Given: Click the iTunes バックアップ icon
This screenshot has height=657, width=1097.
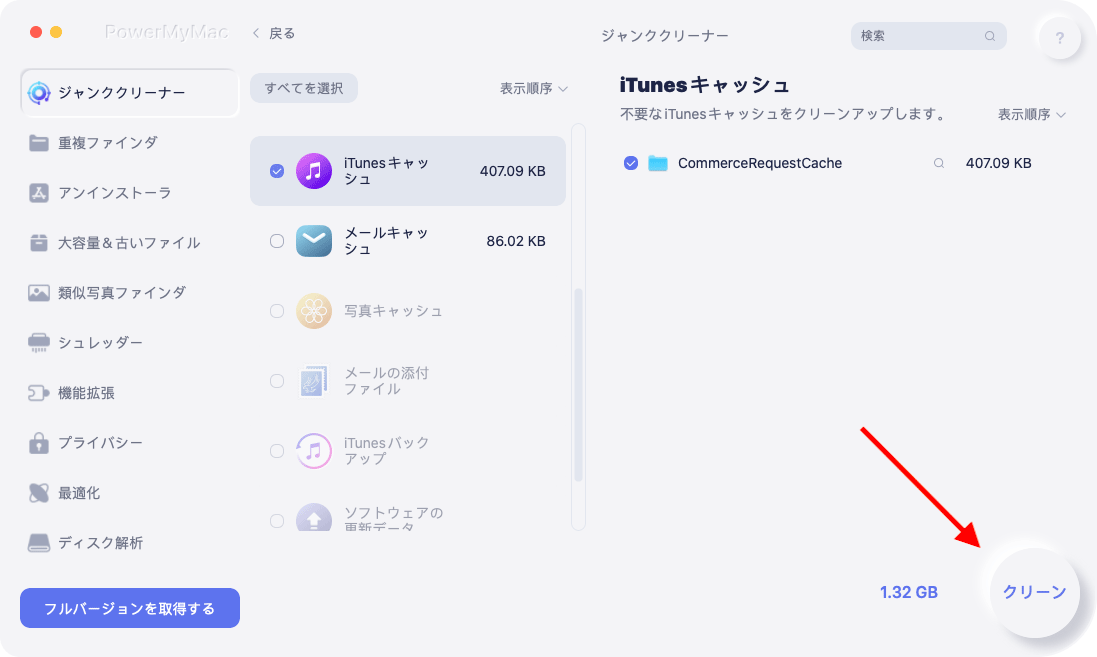Looking at the screenshot, I should (x=314, y=451).
